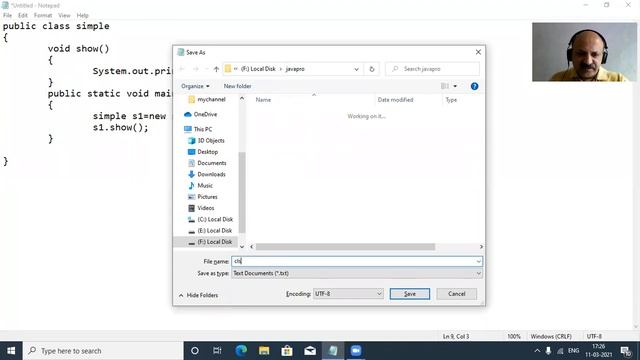Viewport: 640px width, 360px height.
Task: Open the Windows Start menu
Action: pos(11,351)
